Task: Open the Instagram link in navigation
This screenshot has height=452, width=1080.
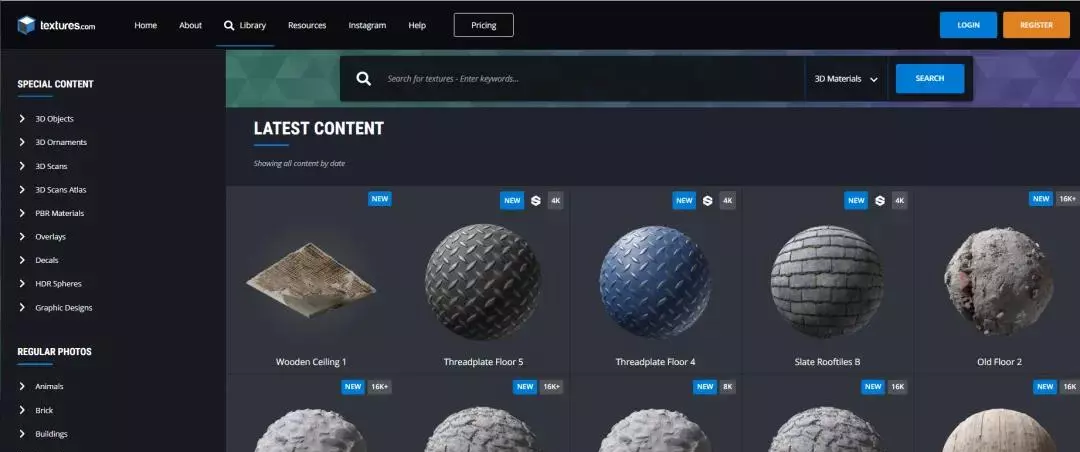Action: coord(367,25)
